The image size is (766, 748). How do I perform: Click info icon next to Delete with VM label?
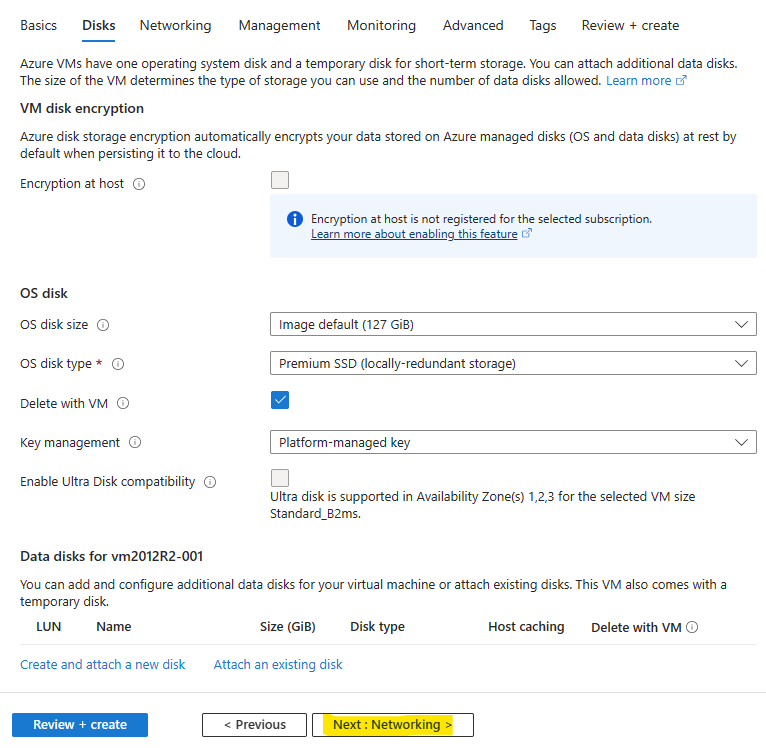click(123, 403)
